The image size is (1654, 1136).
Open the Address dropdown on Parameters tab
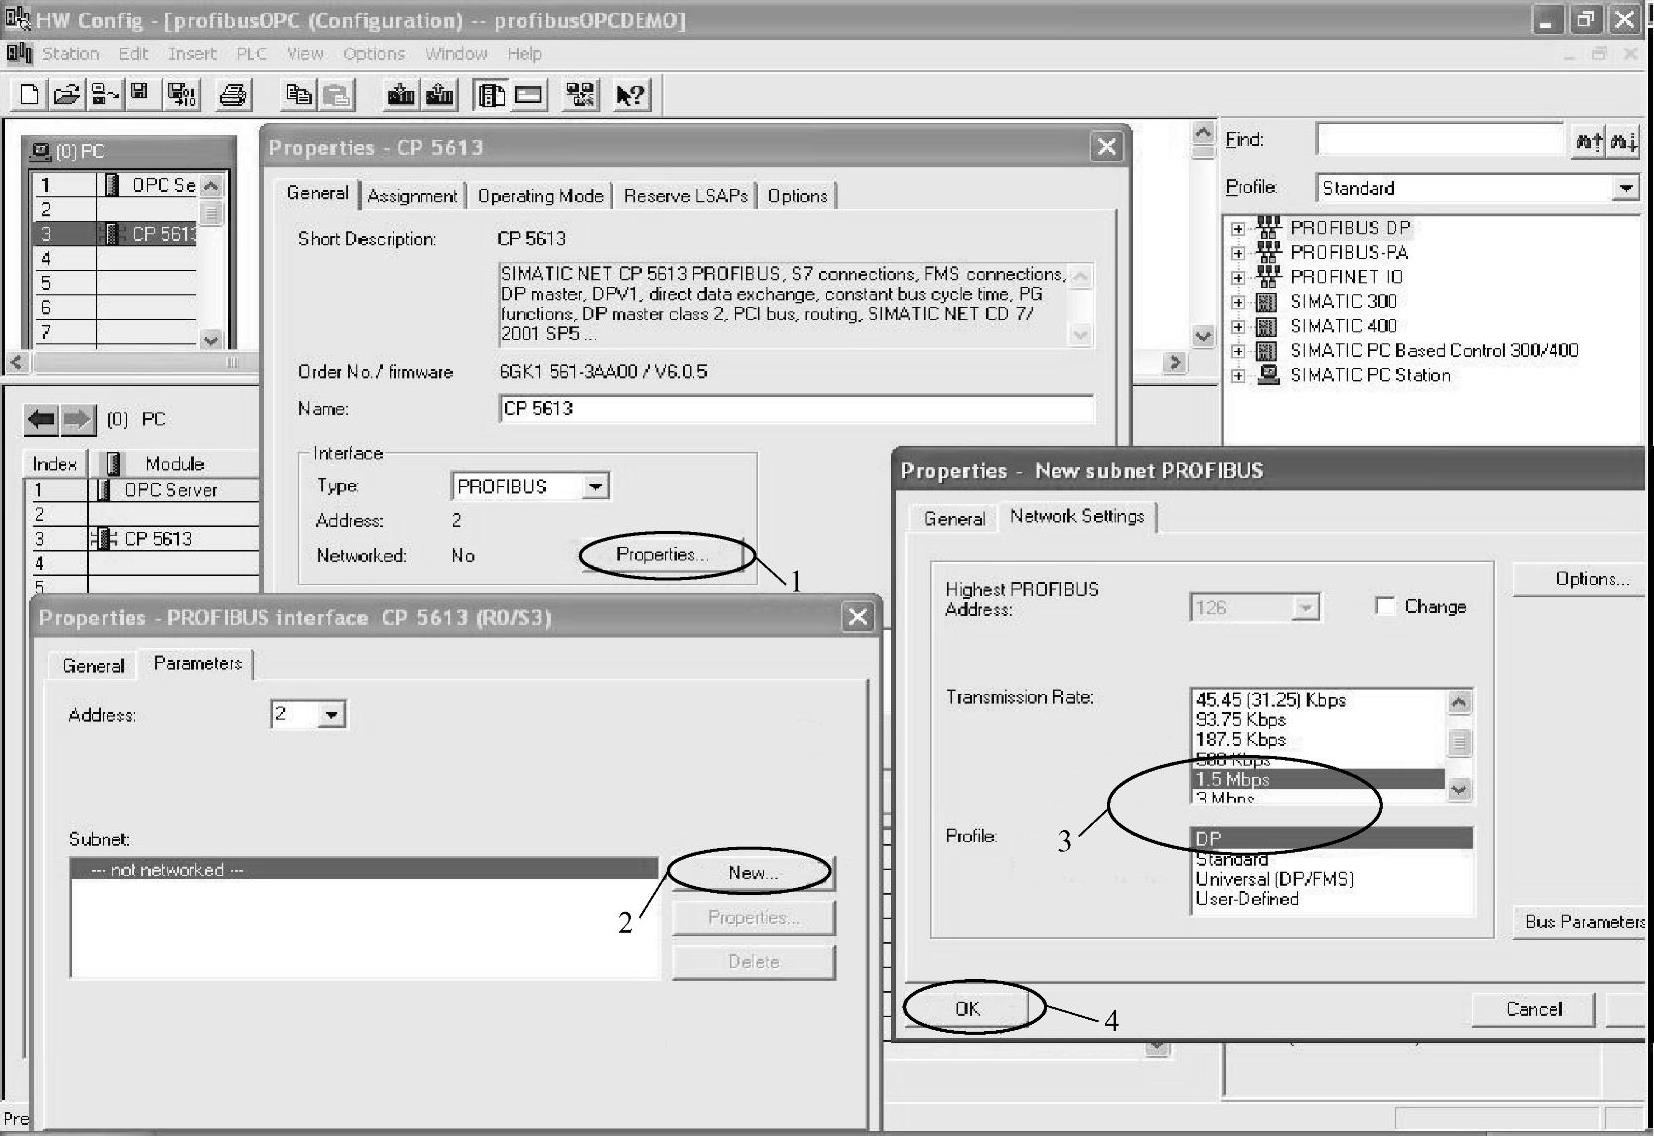pyautogui.click(x=332, y=715)
